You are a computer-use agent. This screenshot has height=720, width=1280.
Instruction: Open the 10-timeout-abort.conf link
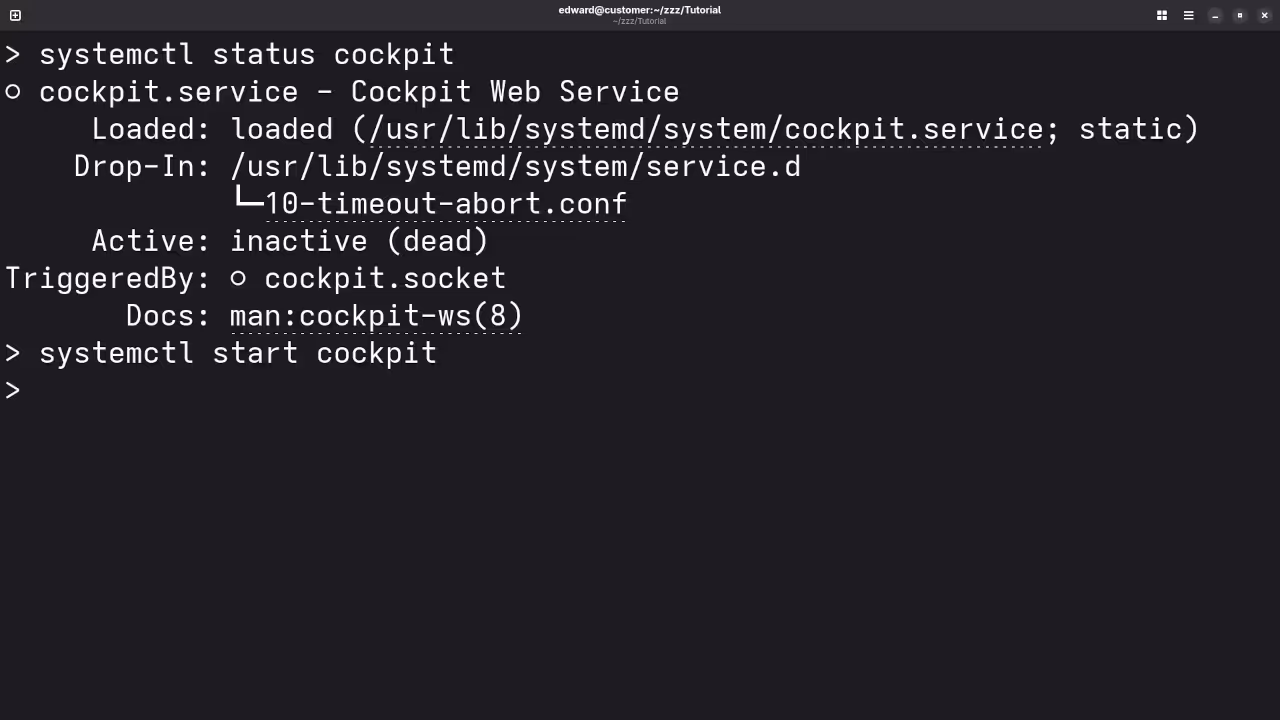click(x=446, y=204)
